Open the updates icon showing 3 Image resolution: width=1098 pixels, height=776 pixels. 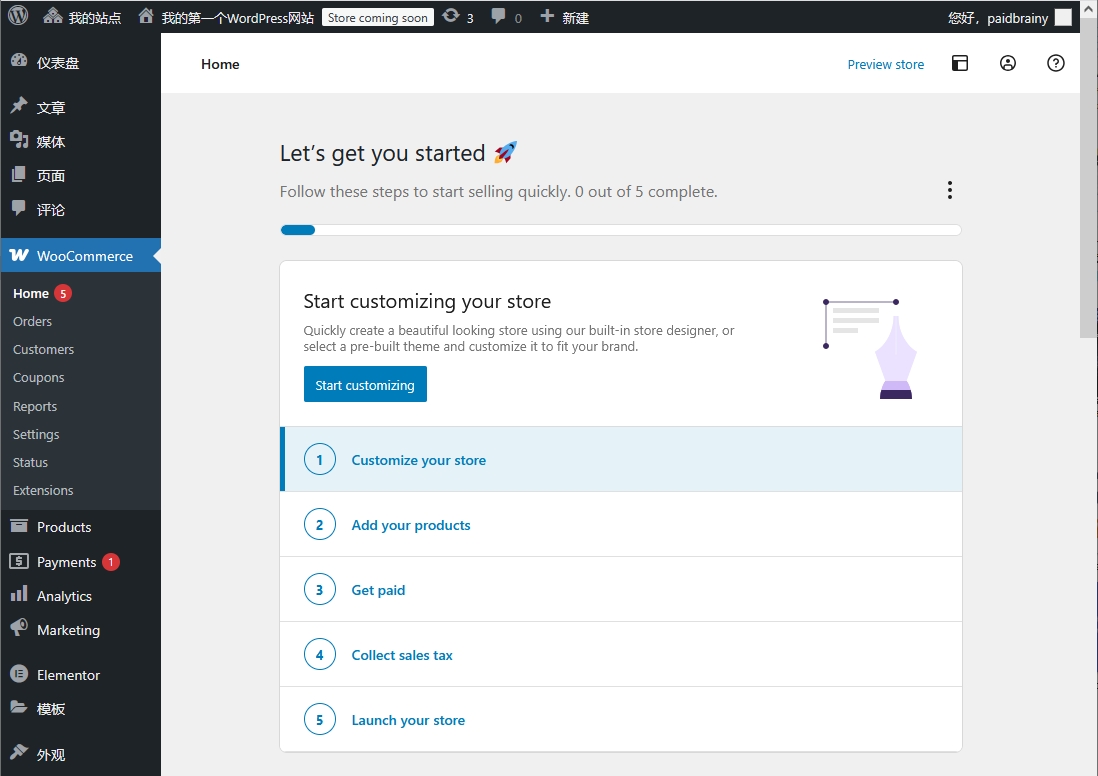point(451,16)
